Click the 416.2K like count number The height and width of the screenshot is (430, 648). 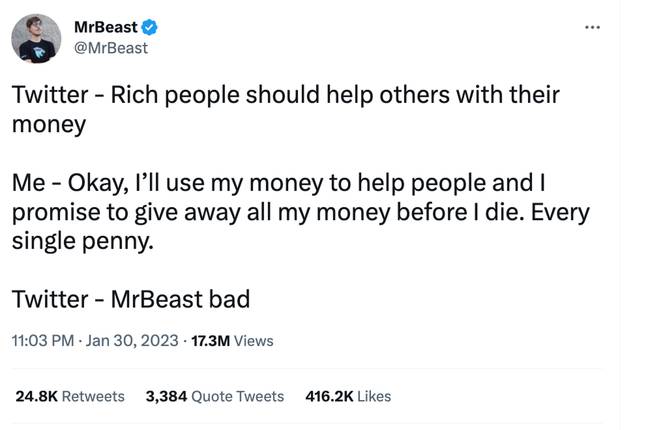(329, 396)
